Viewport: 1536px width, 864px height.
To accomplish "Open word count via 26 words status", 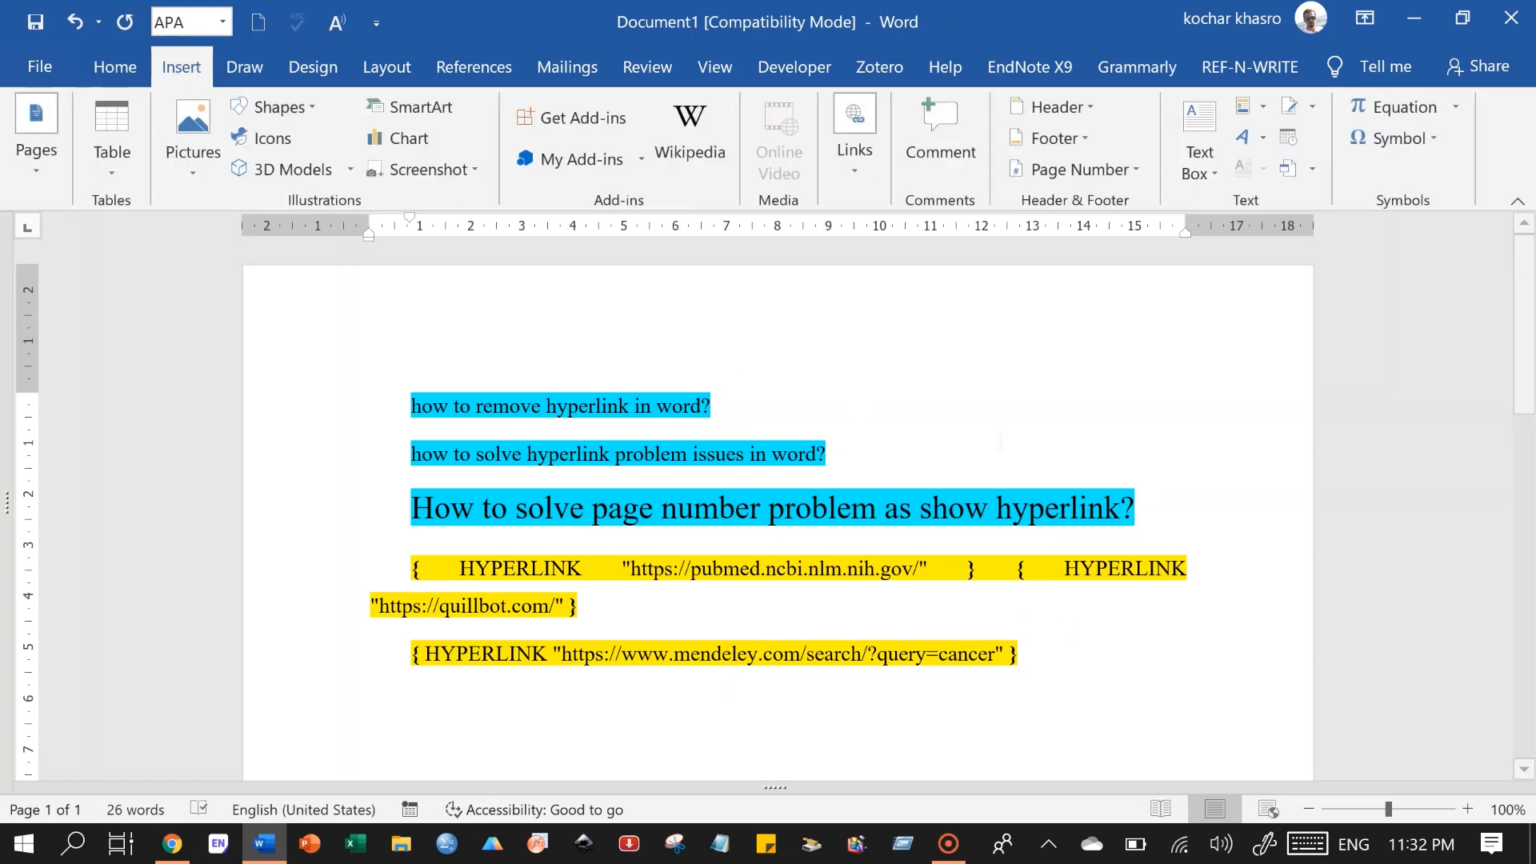I will [134, 809].
